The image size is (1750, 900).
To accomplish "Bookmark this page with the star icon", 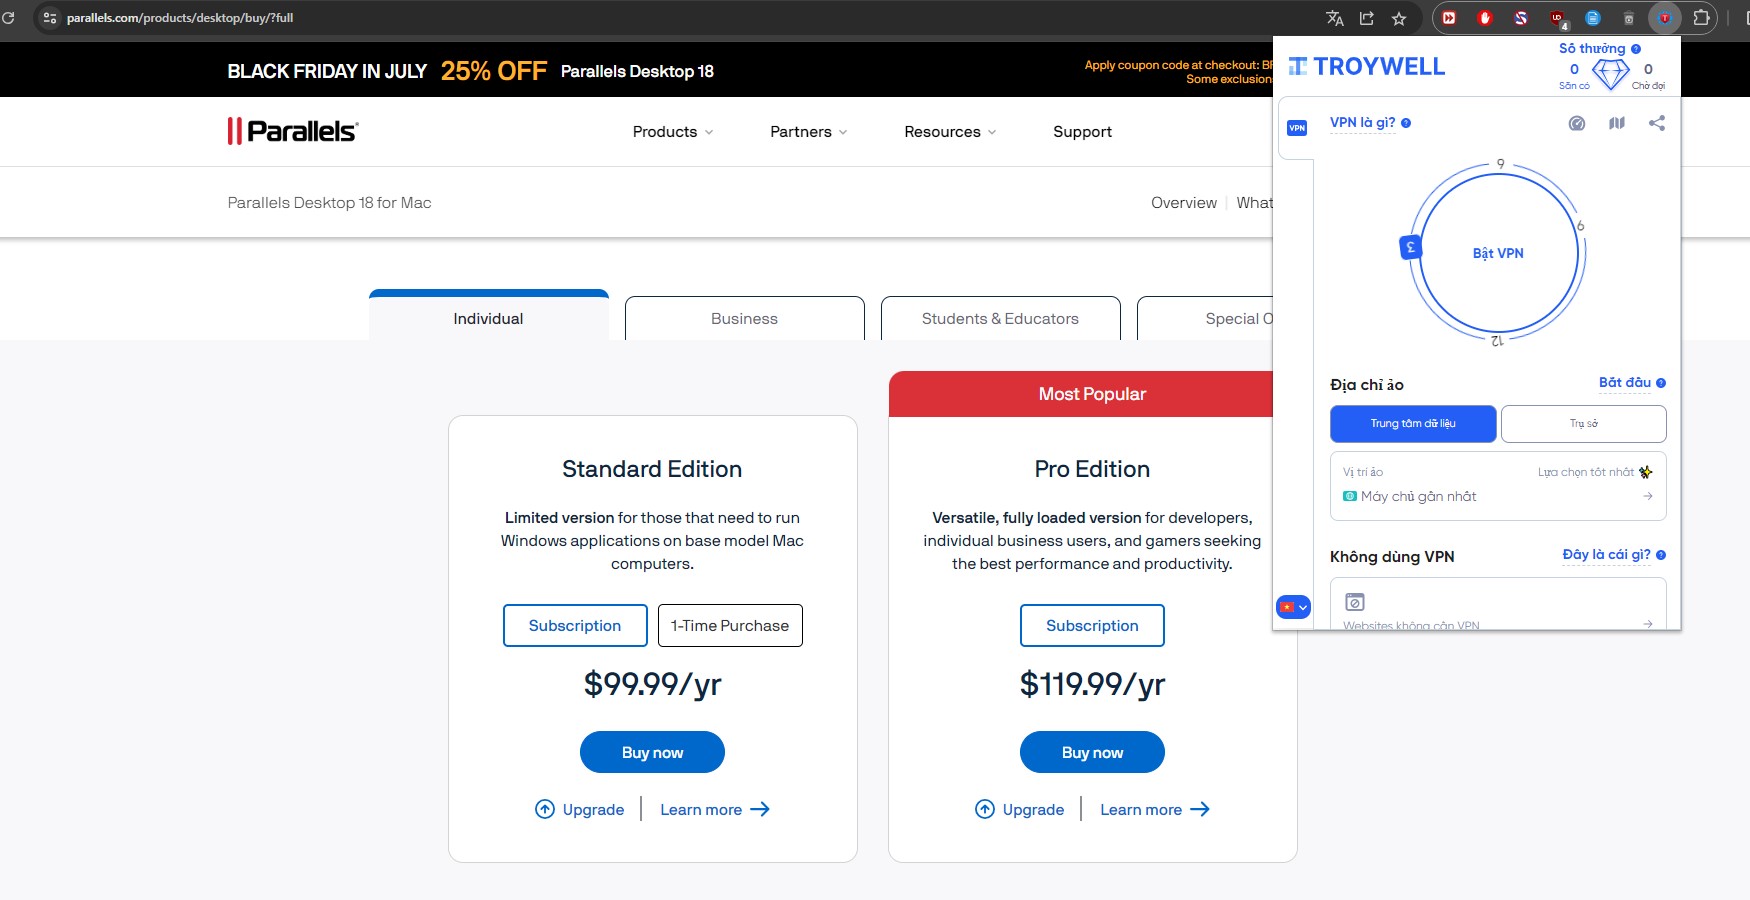I will click(1399, 18).
